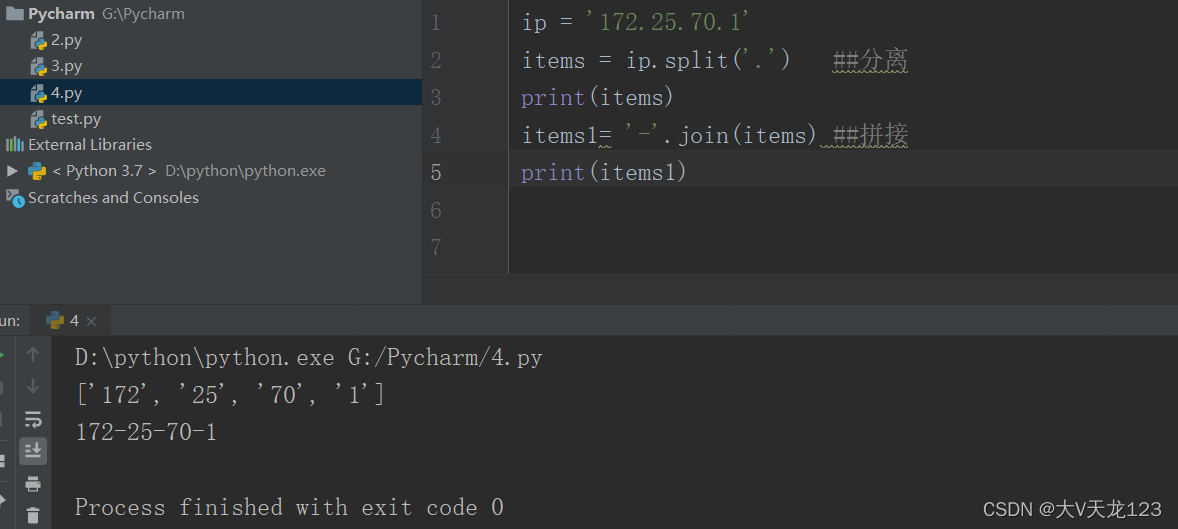Image resolution: width=1178 pixels, height=529 pixels.
Task: Toggle soft-wrap in Run console
Action: pos(32,419)
